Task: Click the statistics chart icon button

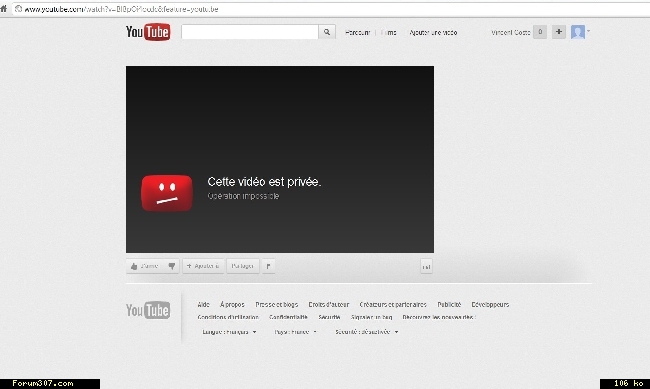Action: tap(426, 267)
